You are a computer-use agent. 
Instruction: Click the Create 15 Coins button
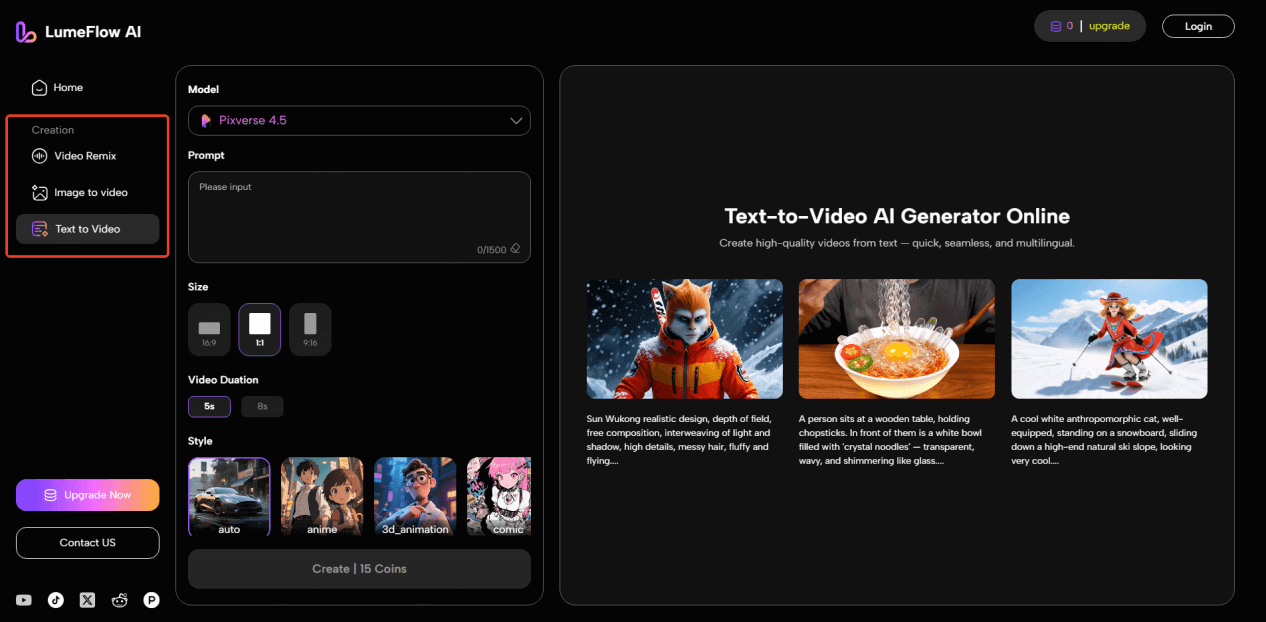click(359, 569)
